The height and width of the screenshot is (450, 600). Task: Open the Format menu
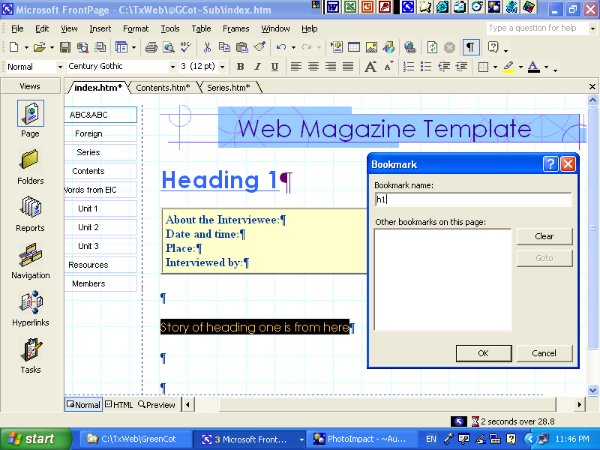(x=135, y=29)
